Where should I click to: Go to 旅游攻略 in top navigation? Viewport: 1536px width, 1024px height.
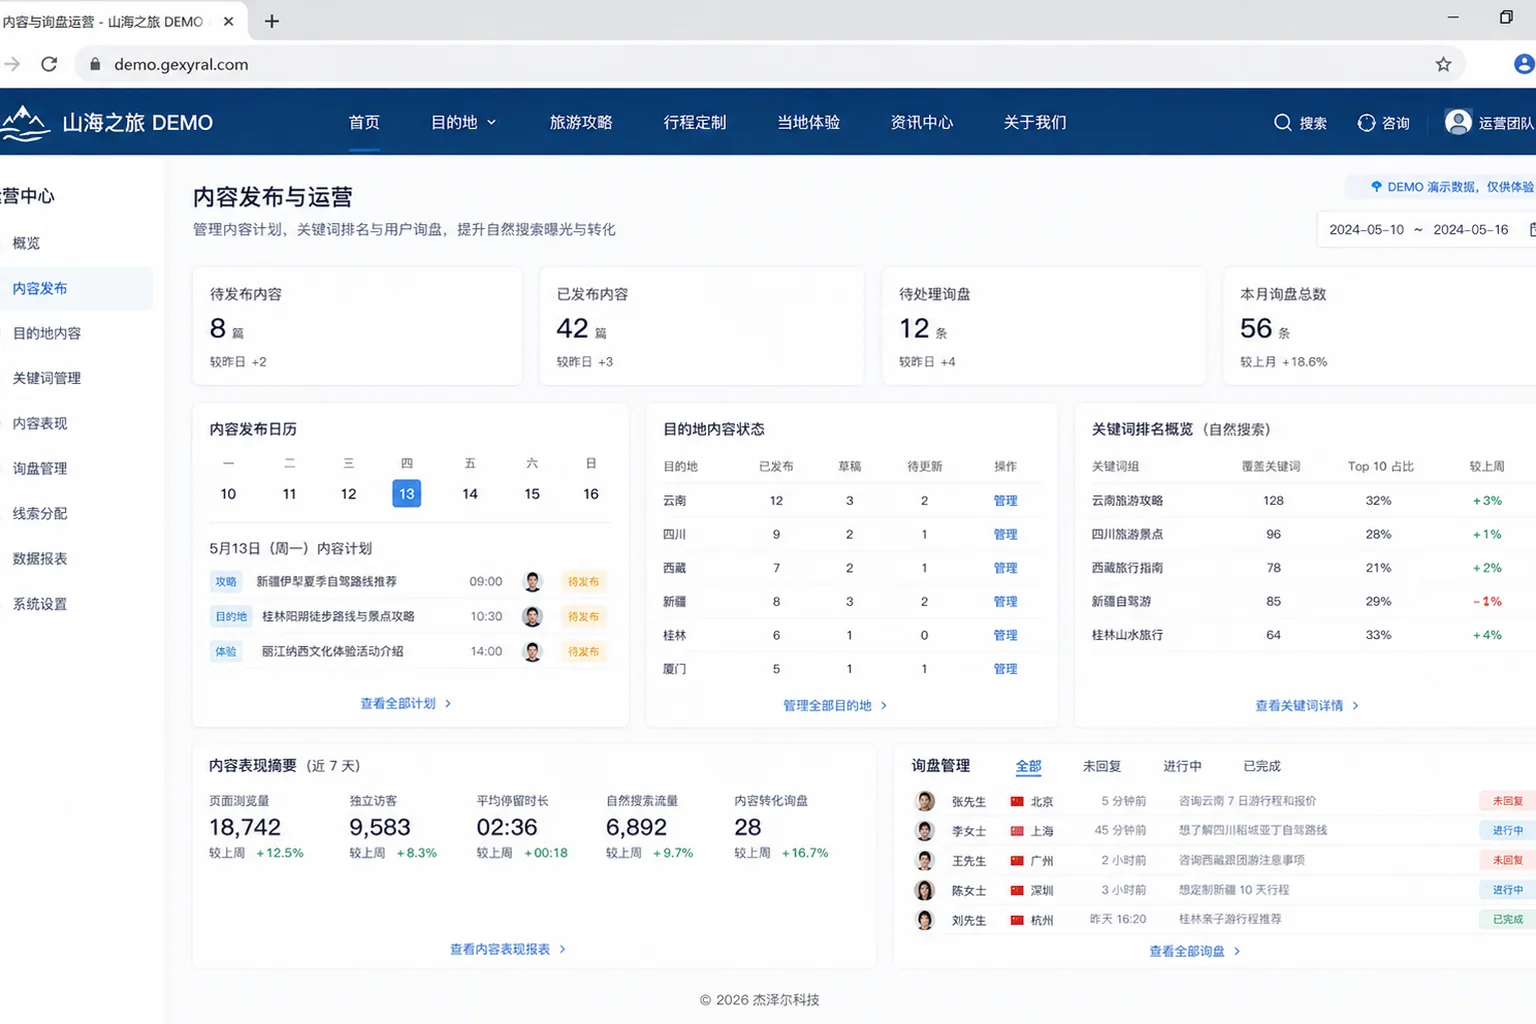[581, 122]
